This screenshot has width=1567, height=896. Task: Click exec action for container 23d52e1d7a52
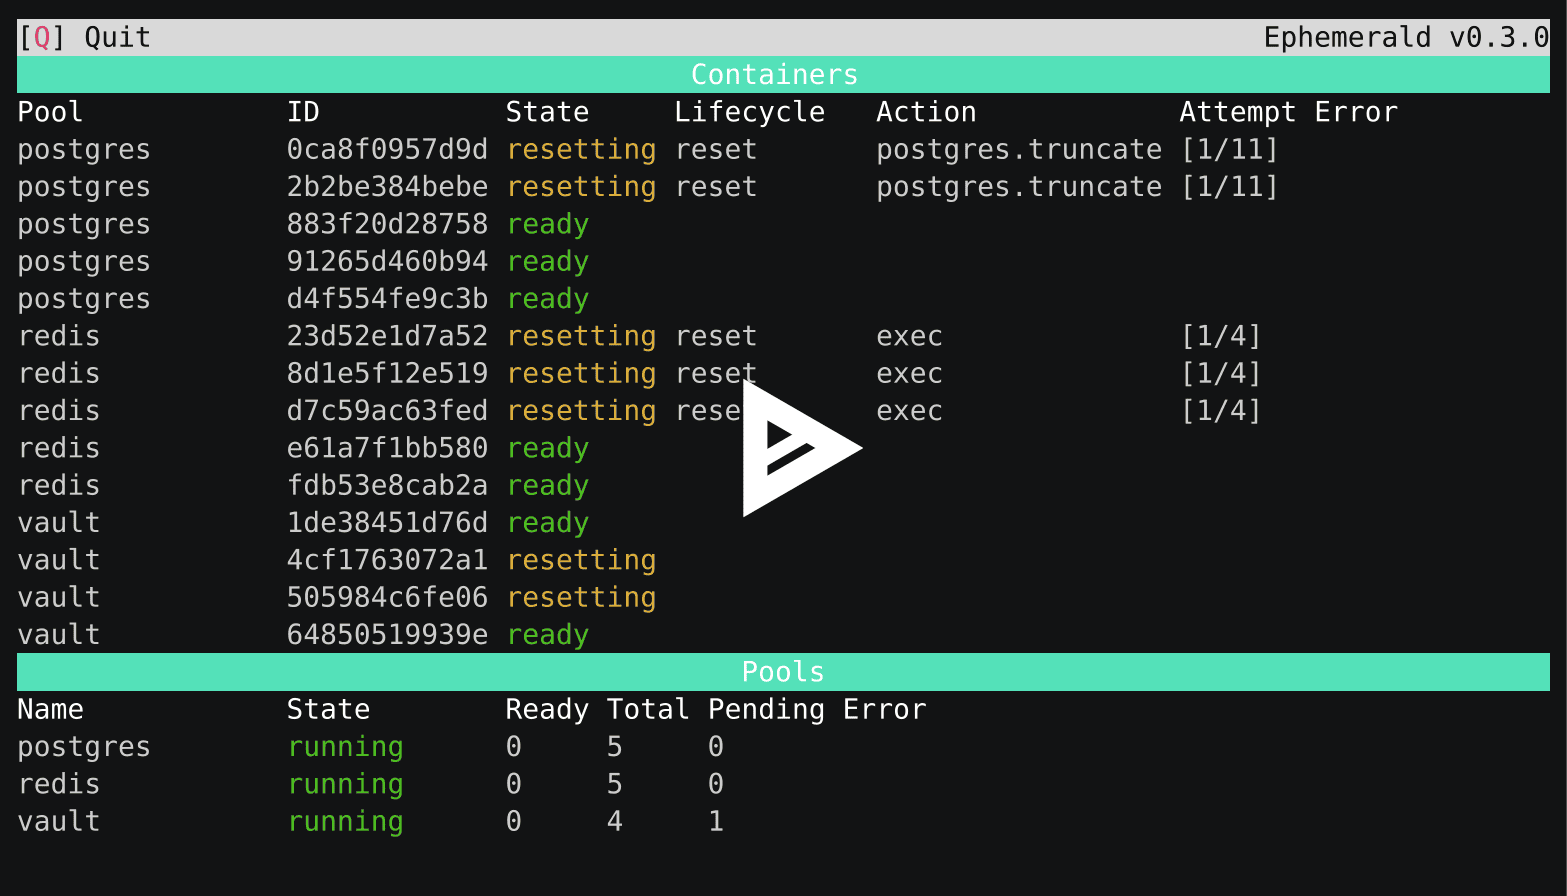click(x=909, y=336)
